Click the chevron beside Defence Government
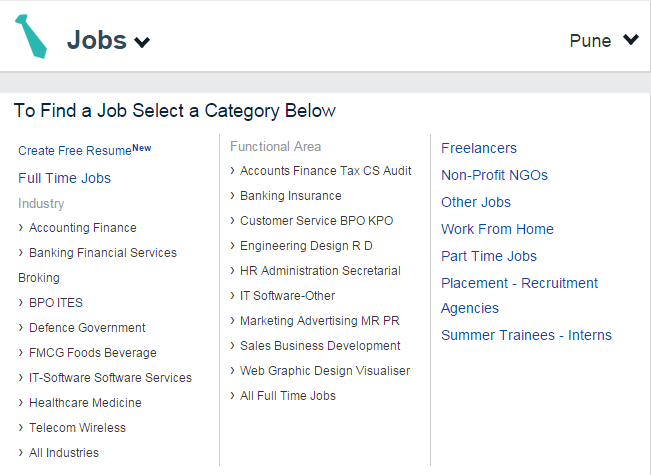The height and width of the screenshot is (475, 651). coord(21,328)
